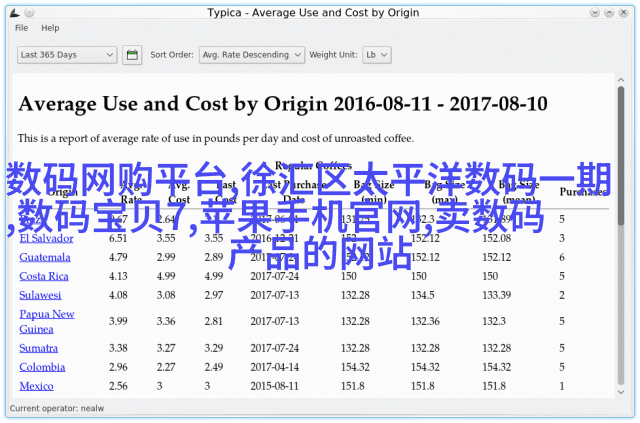The height and width of the screenshot is (423, 640).
Task: Click the scroll down arrow of report
Action: point(621,392)
